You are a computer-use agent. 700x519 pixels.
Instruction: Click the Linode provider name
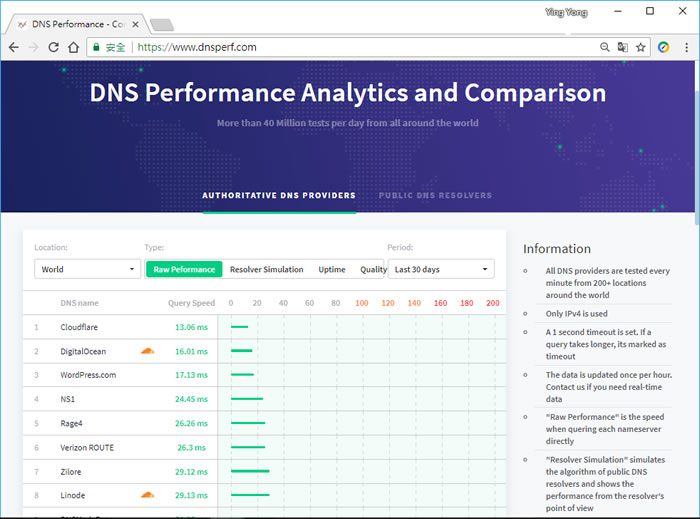72,495
